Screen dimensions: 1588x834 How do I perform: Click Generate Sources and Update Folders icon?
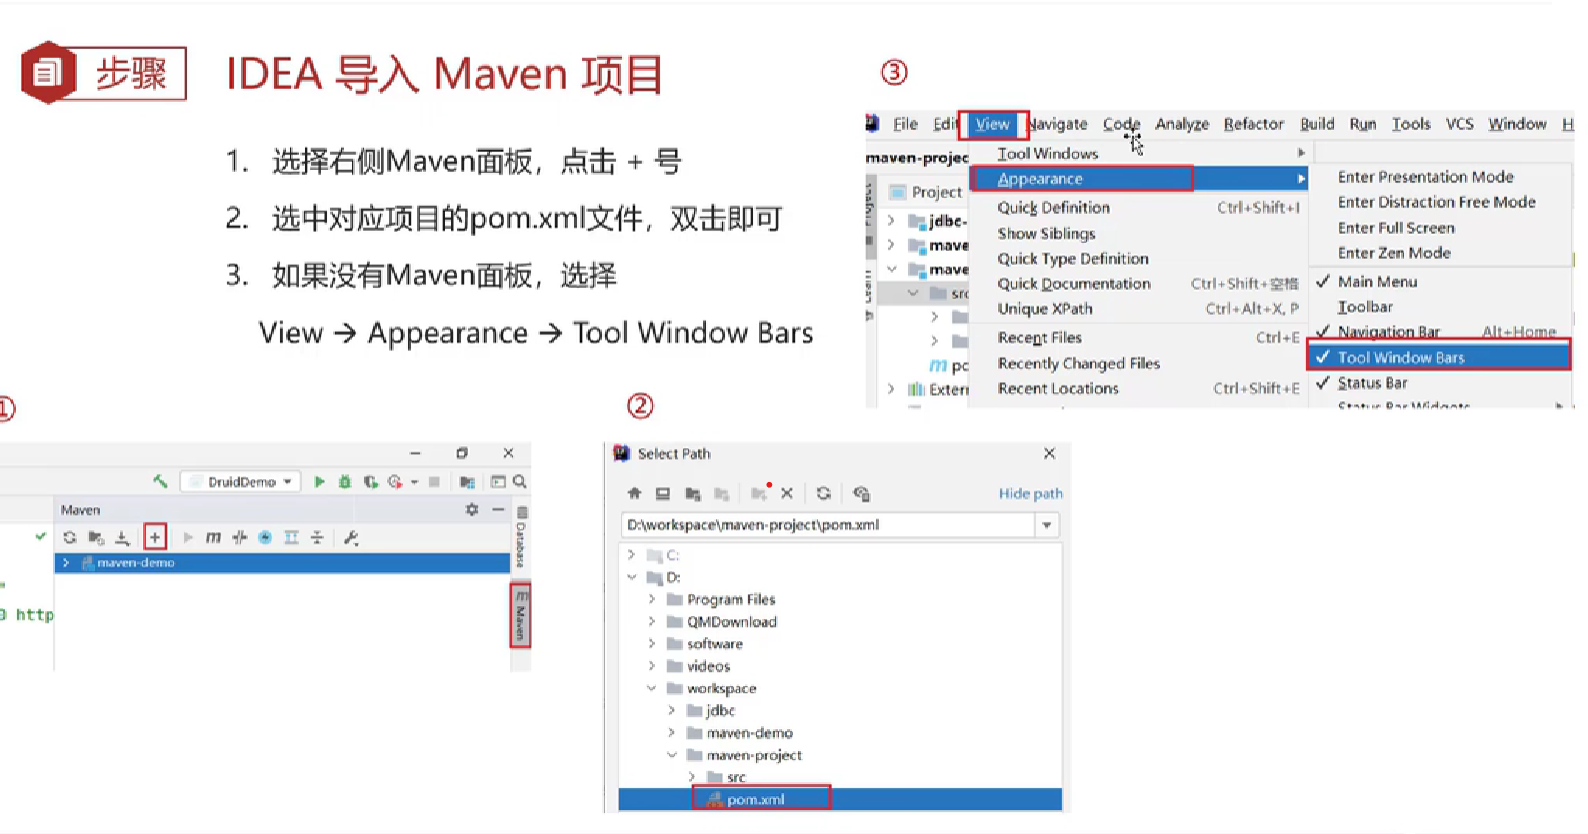(x=96, y=537)
